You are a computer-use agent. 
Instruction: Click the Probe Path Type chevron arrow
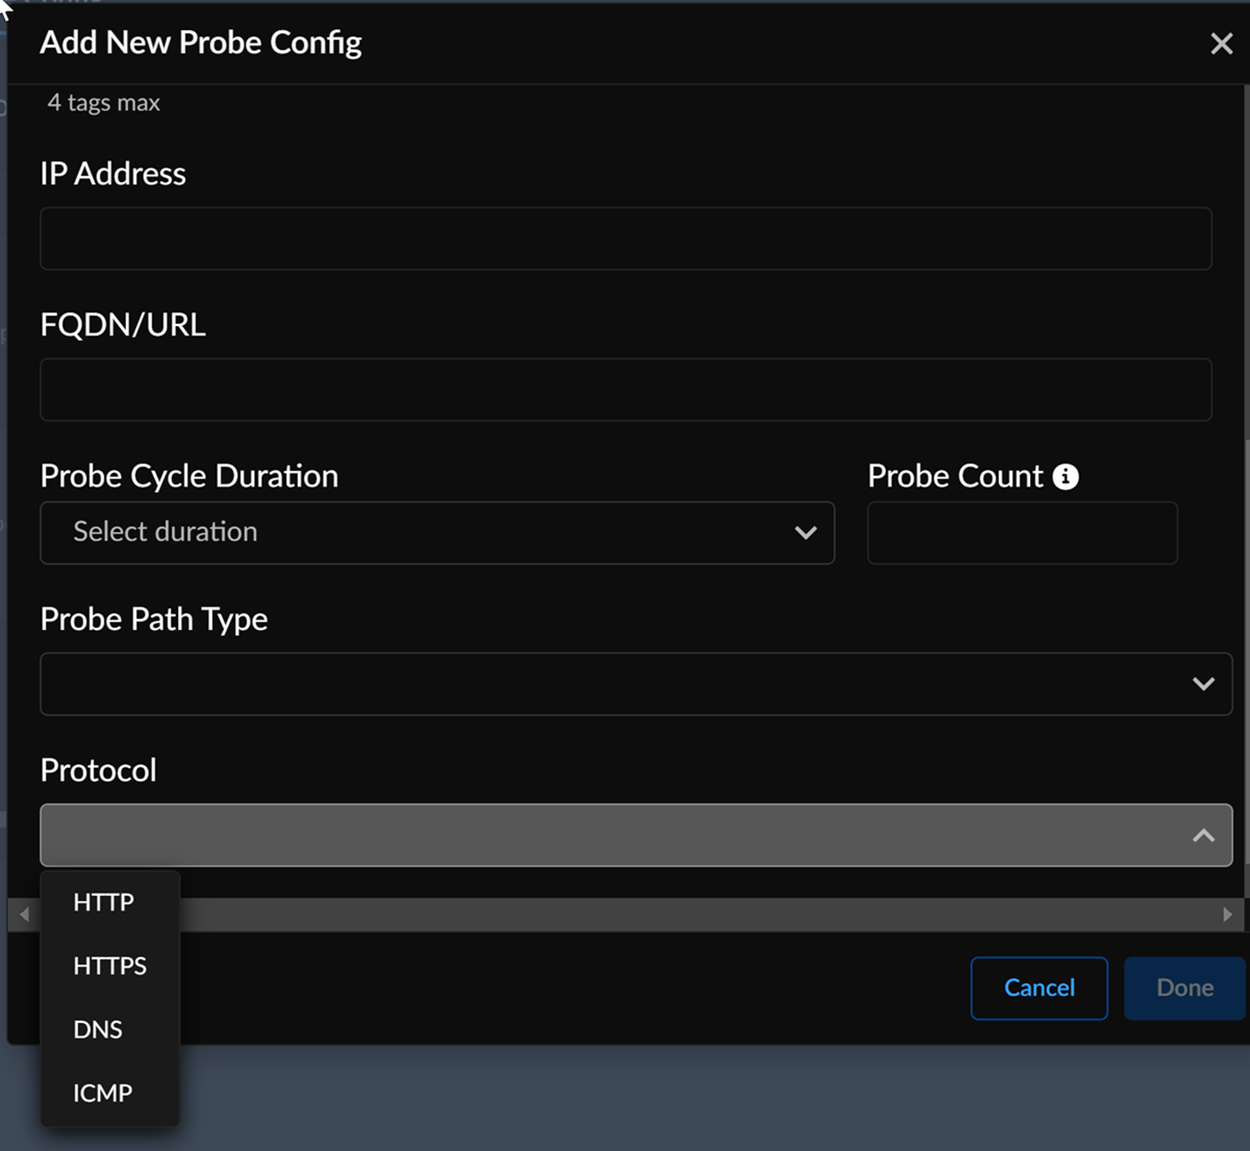click(1203, 684)
